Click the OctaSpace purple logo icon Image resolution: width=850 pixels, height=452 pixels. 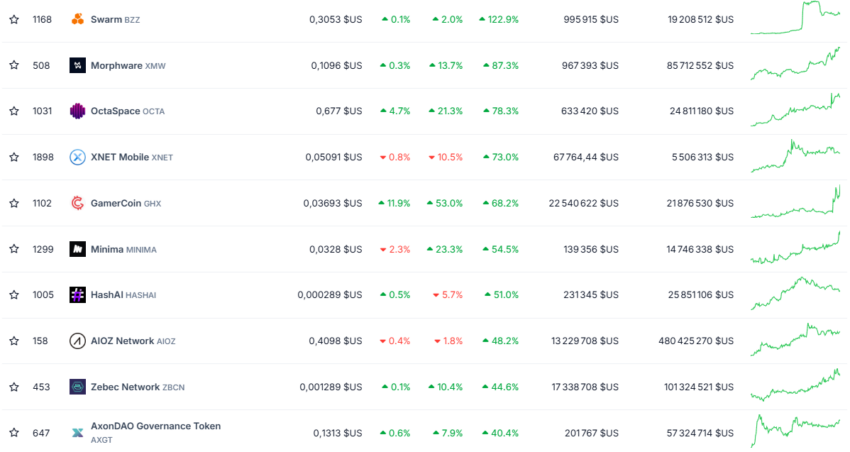click(78, 111)
